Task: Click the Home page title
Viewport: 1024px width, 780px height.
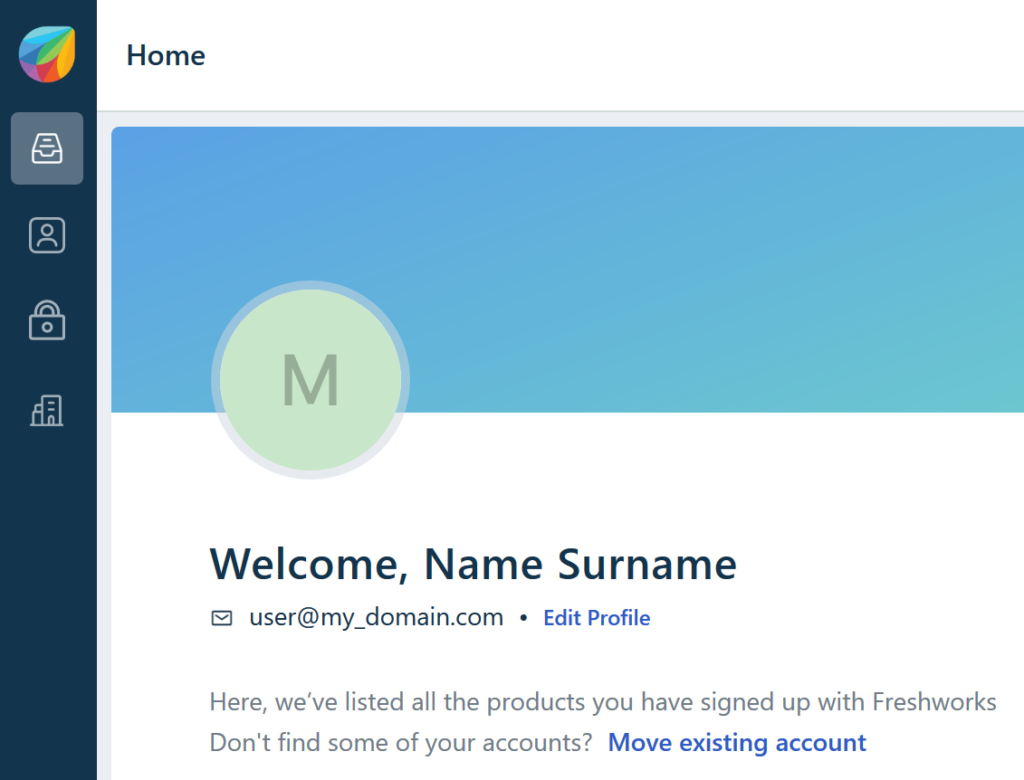Action: (x=166, y=55)
